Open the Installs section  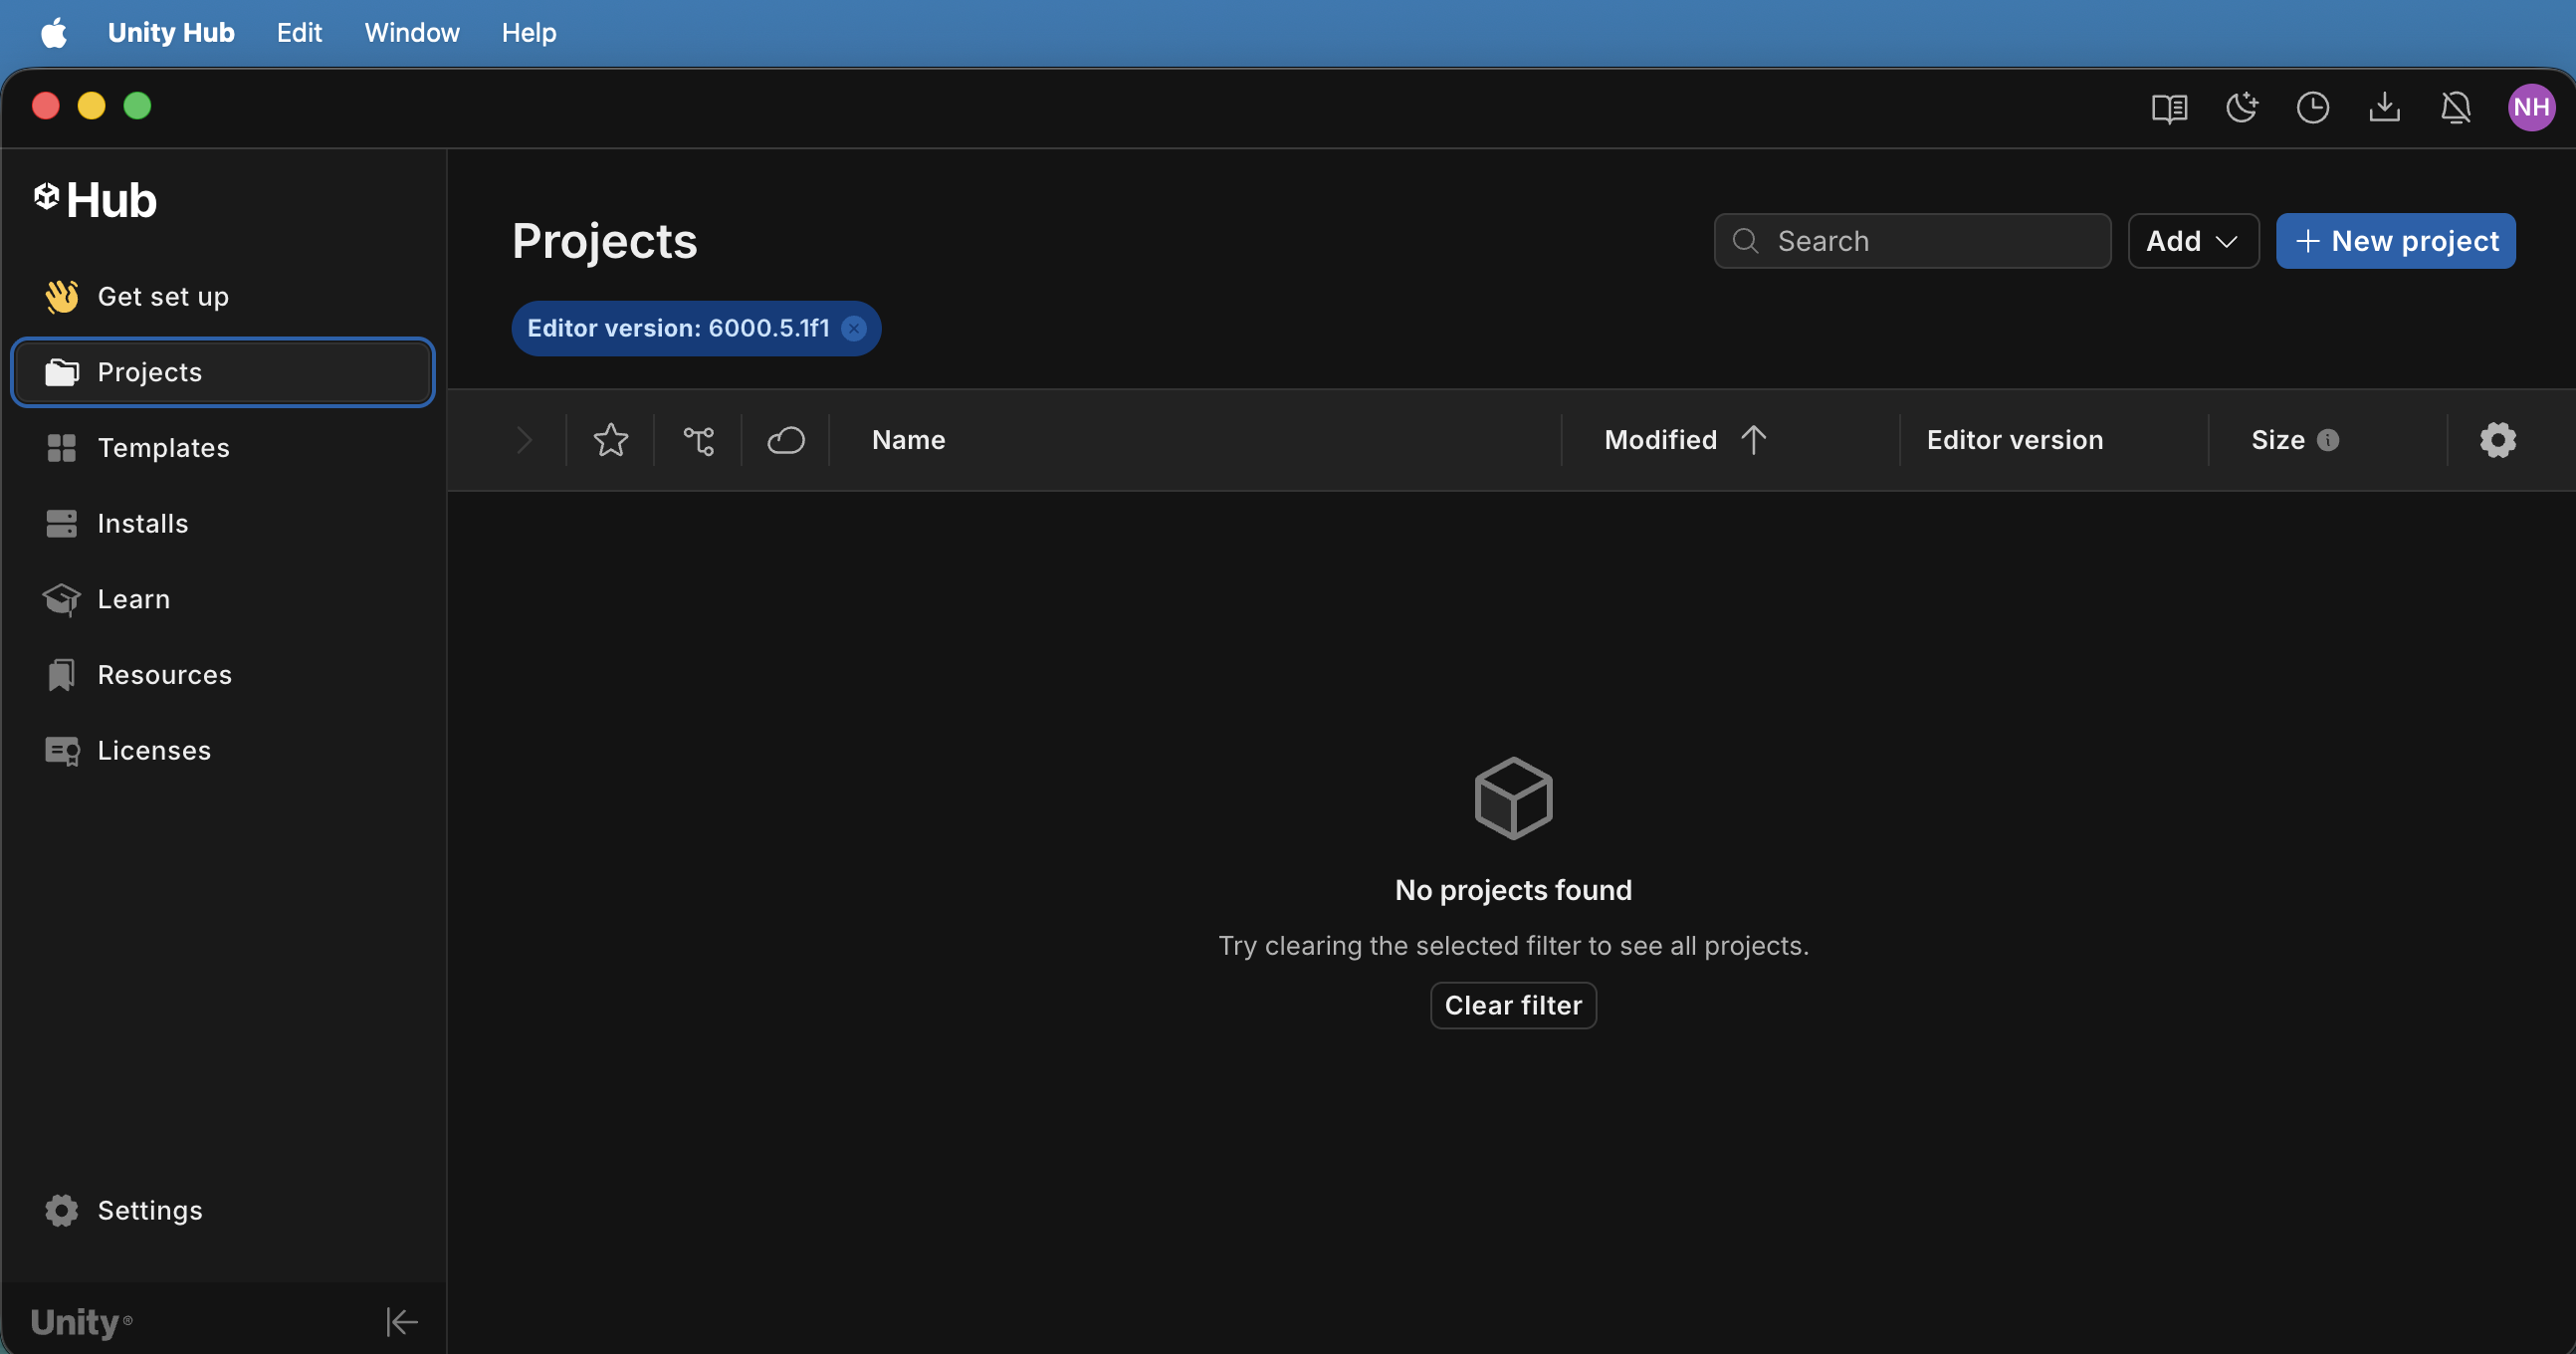[223, 523]
